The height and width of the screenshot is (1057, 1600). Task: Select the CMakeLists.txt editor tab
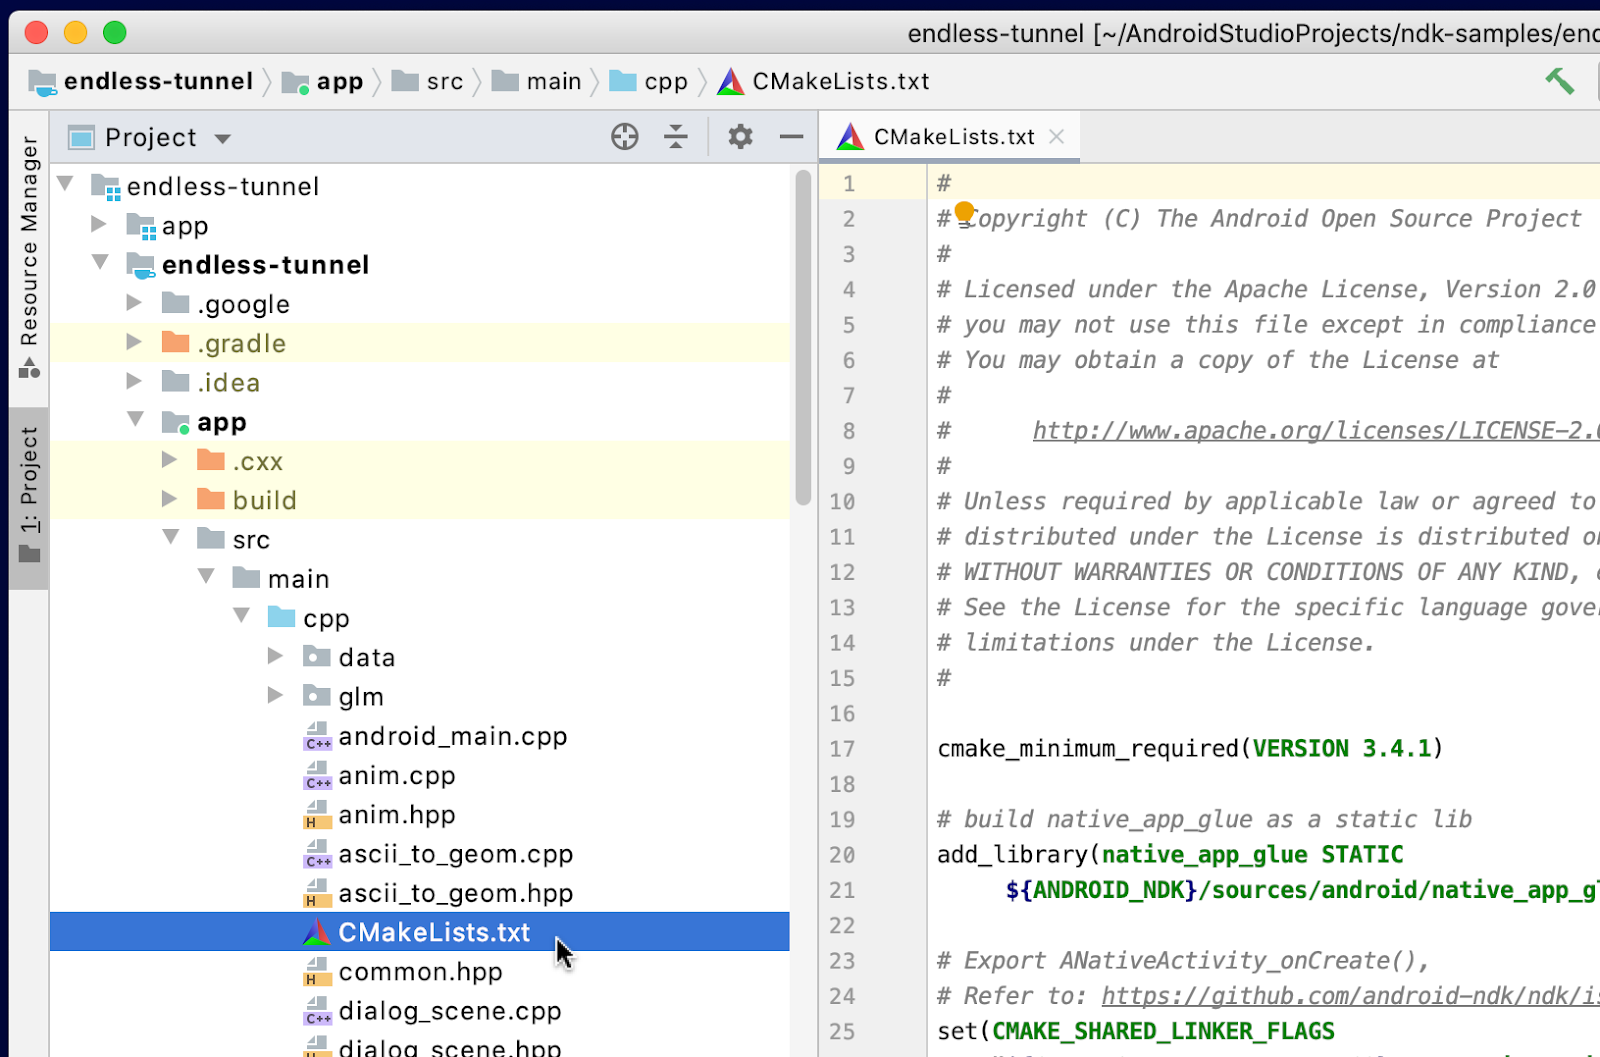click(x=952, y=137)
